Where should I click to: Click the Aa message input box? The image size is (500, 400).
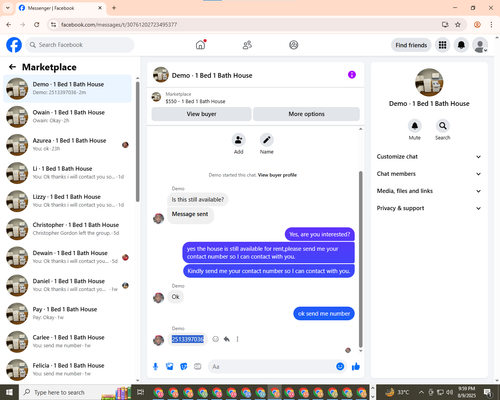point(272,367)
